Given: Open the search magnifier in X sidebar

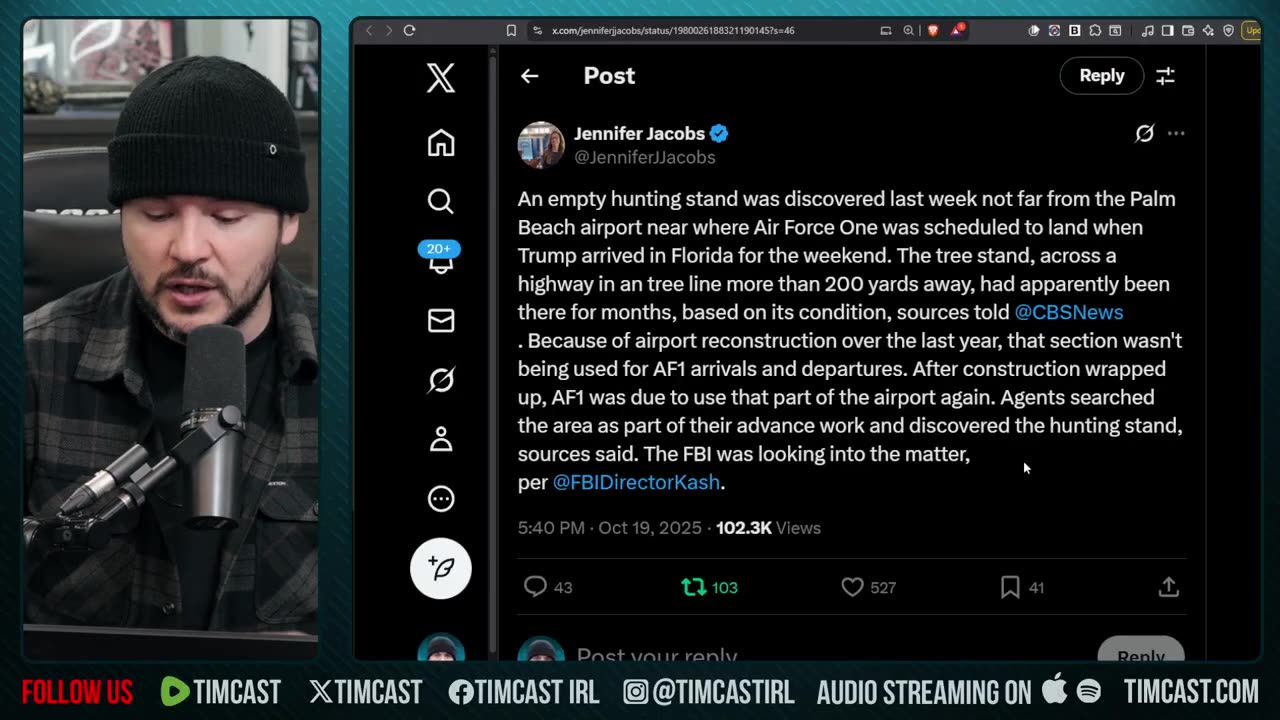Looking at the screenshot, I should coord(441,202).
